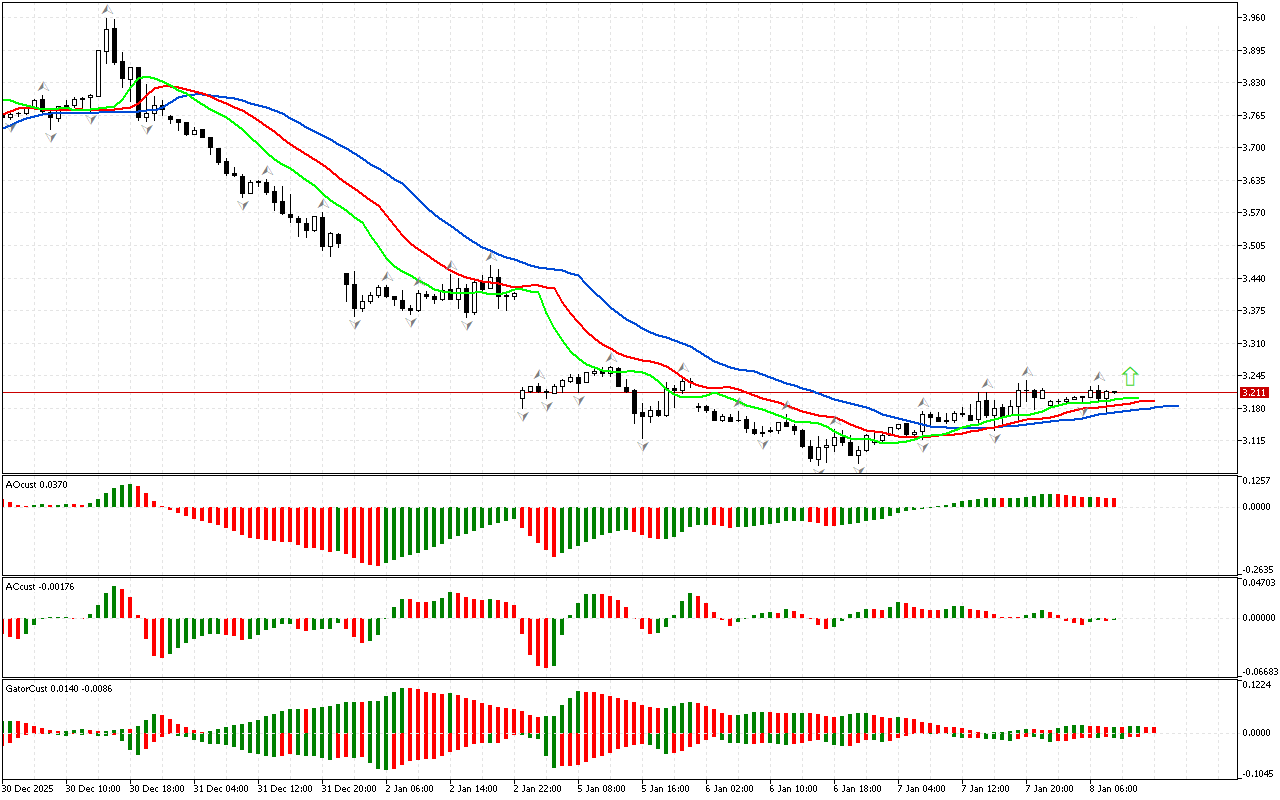Viewport: 1280px width, 800px height.
Task: Click the 5 Jan 16:00 time label
Action: (x=667, y=788)
